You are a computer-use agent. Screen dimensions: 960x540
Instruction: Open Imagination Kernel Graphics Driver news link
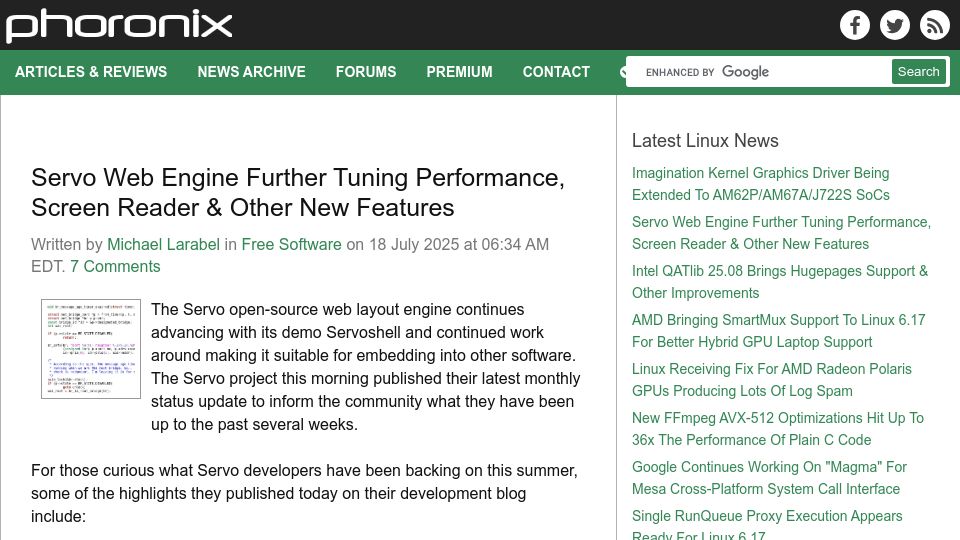click(760, 184)
